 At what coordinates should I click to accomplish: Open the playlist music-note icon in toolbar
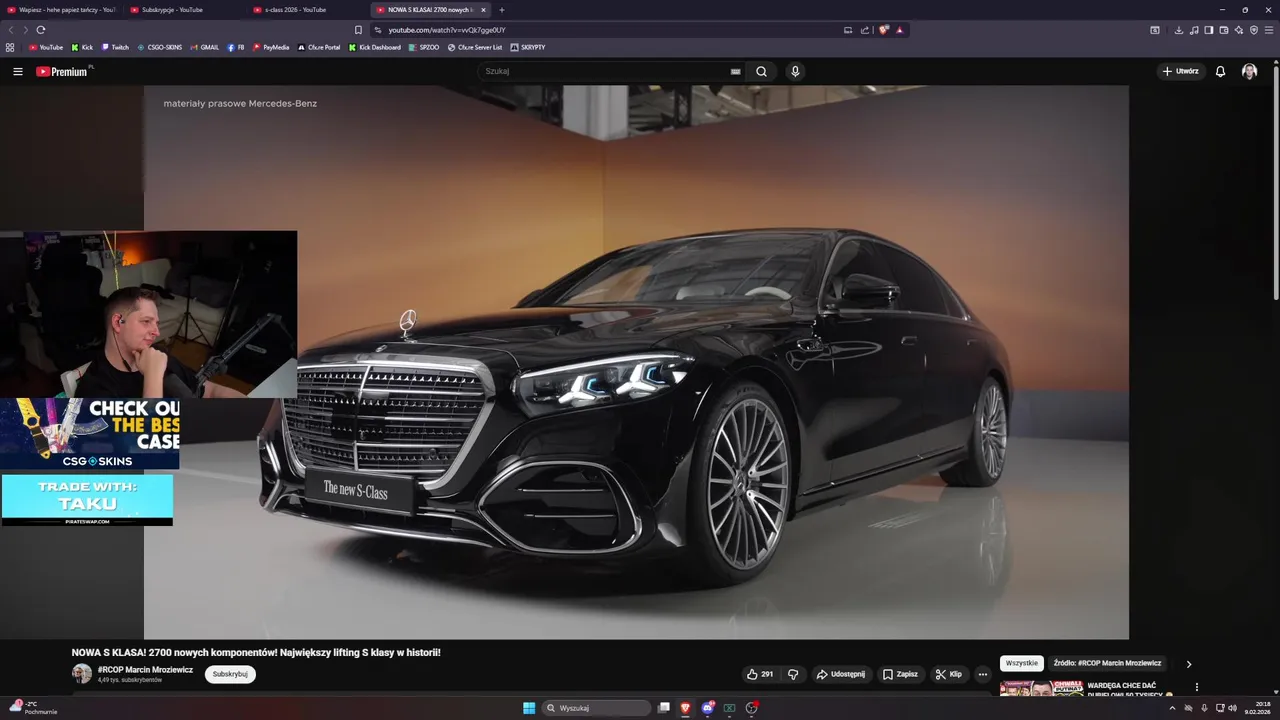click(x=1194, y=30)
